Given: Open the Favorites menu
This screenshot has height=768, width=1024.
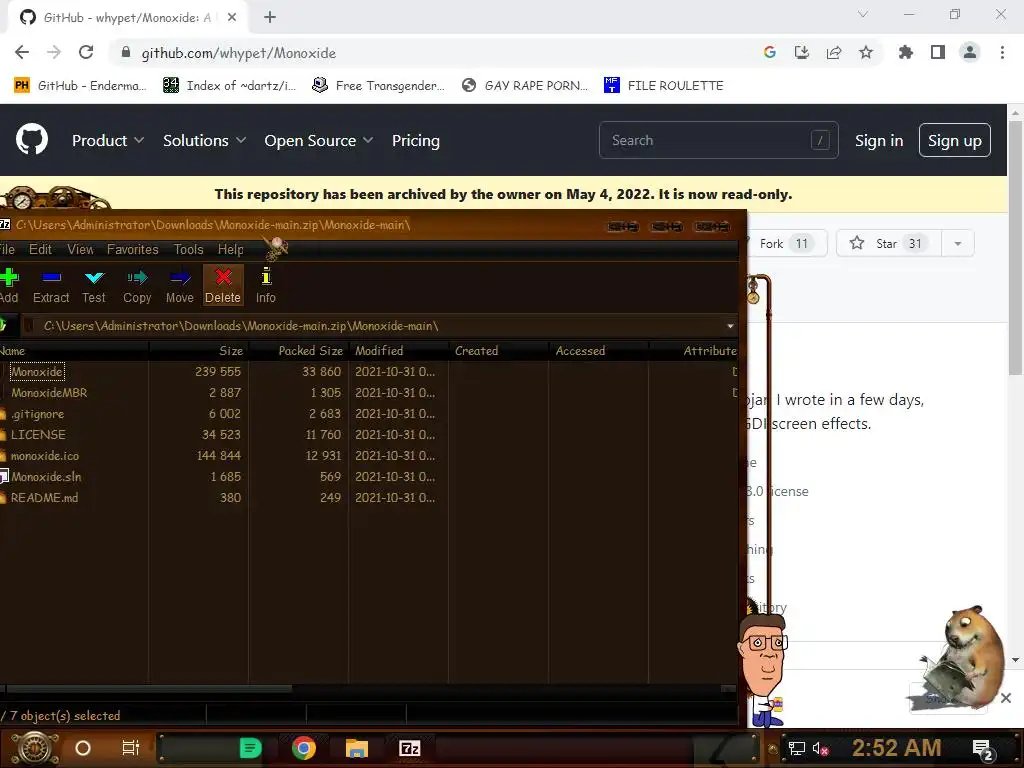Looking at the screenshot, I should (133, 249).
